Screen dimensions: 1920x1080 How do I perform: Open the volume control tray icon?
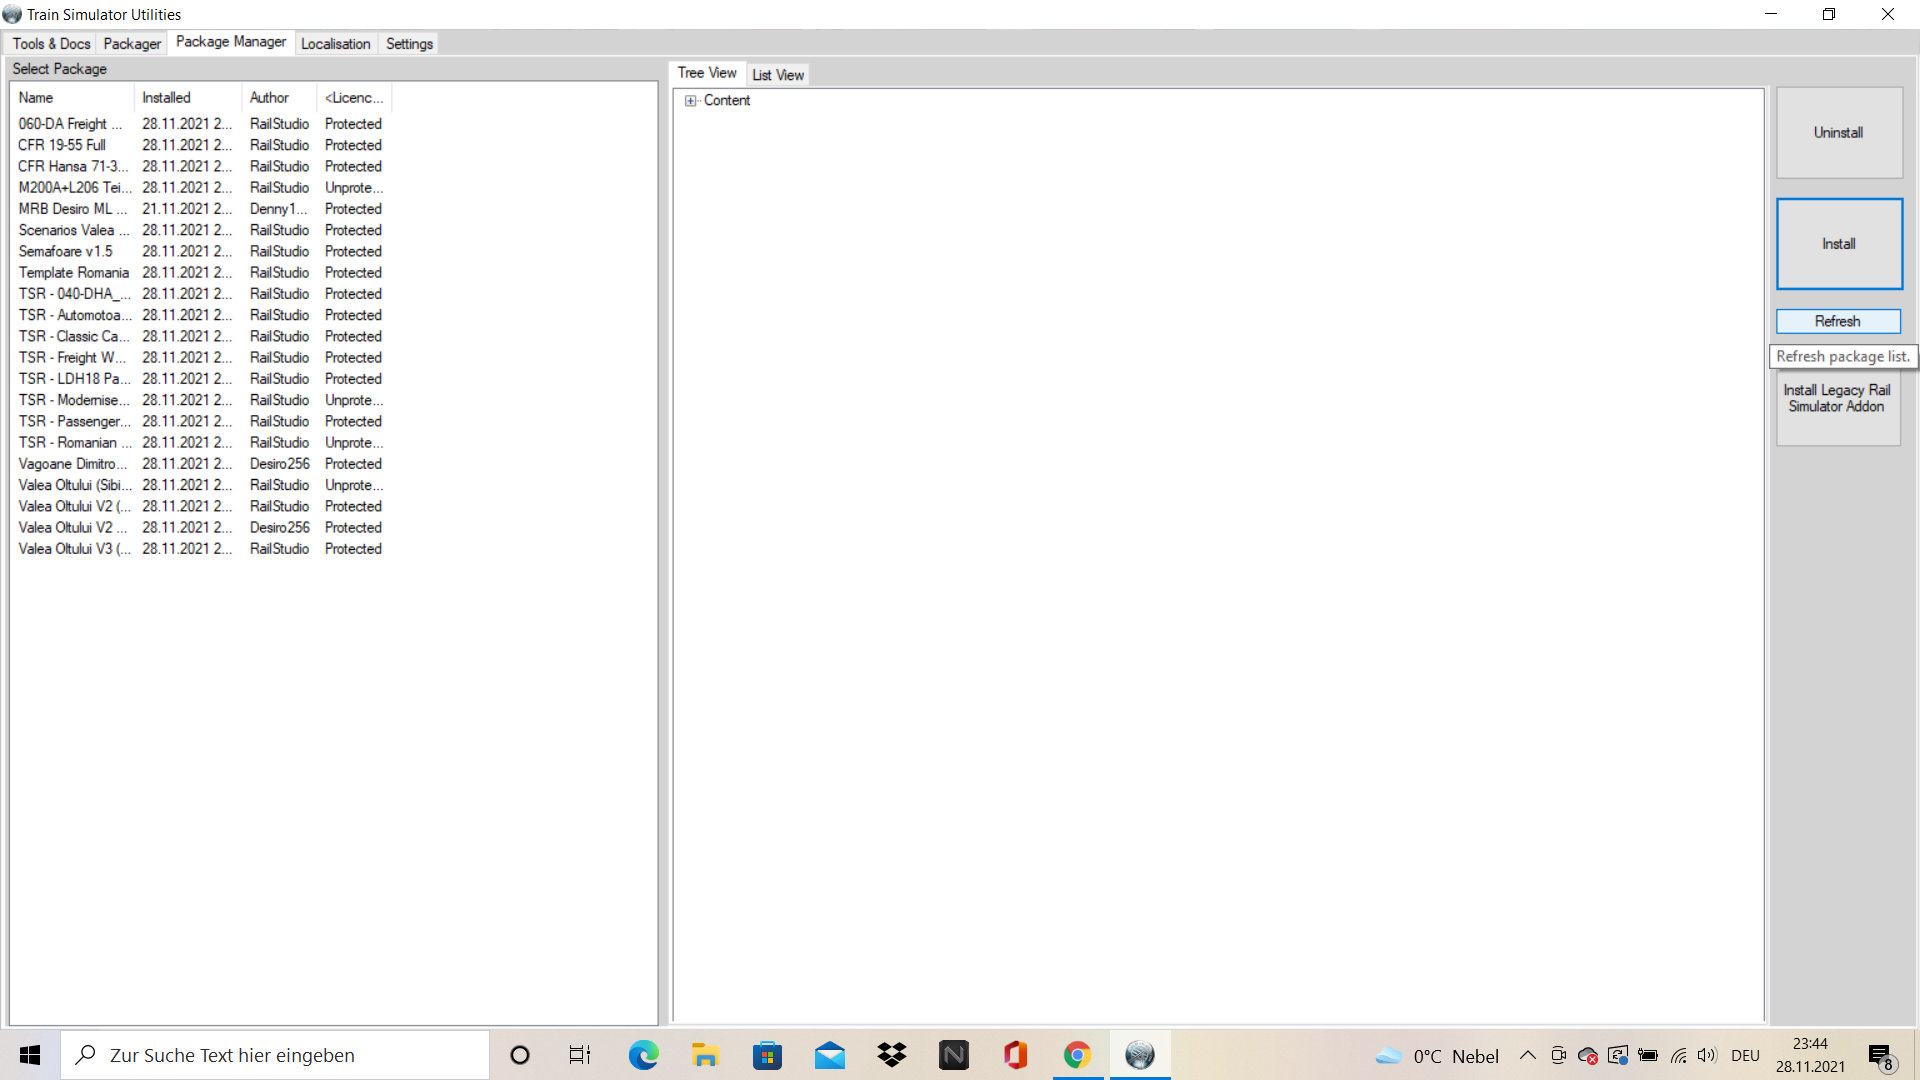[x=1707, y=1055]
